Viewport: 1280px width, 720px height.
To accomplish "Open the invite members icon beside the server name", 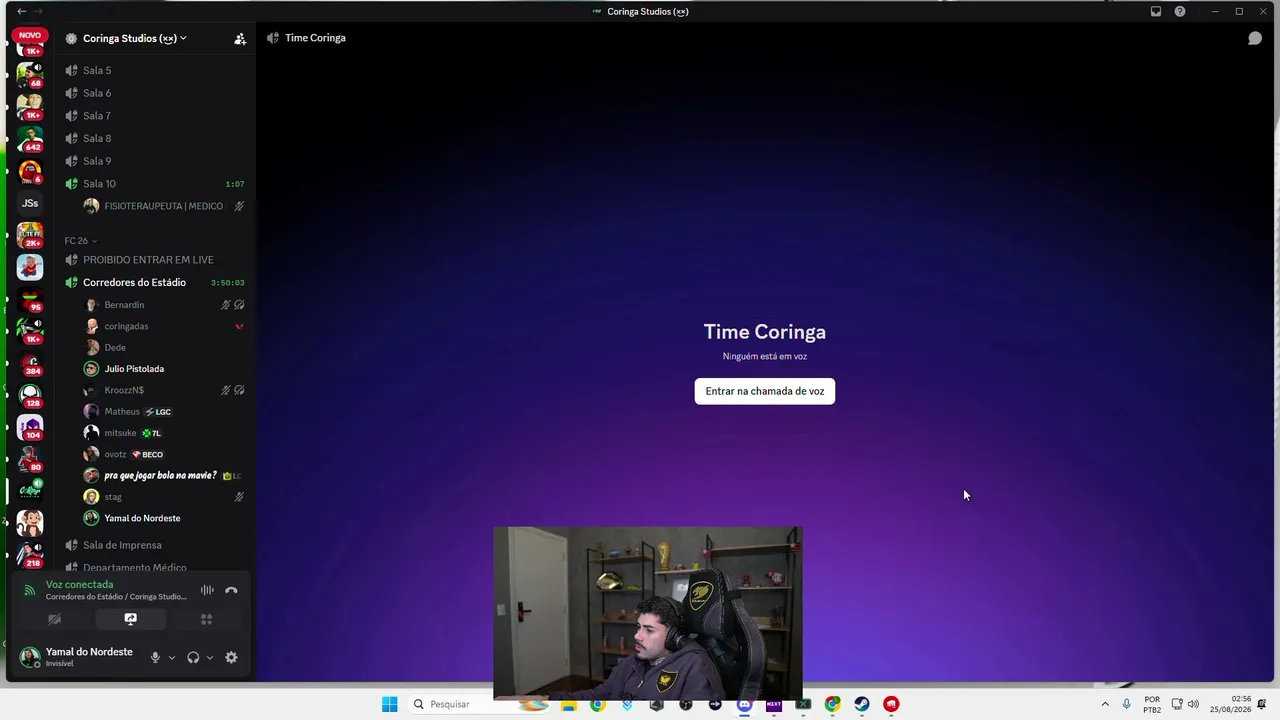I will tap(240, 39).
